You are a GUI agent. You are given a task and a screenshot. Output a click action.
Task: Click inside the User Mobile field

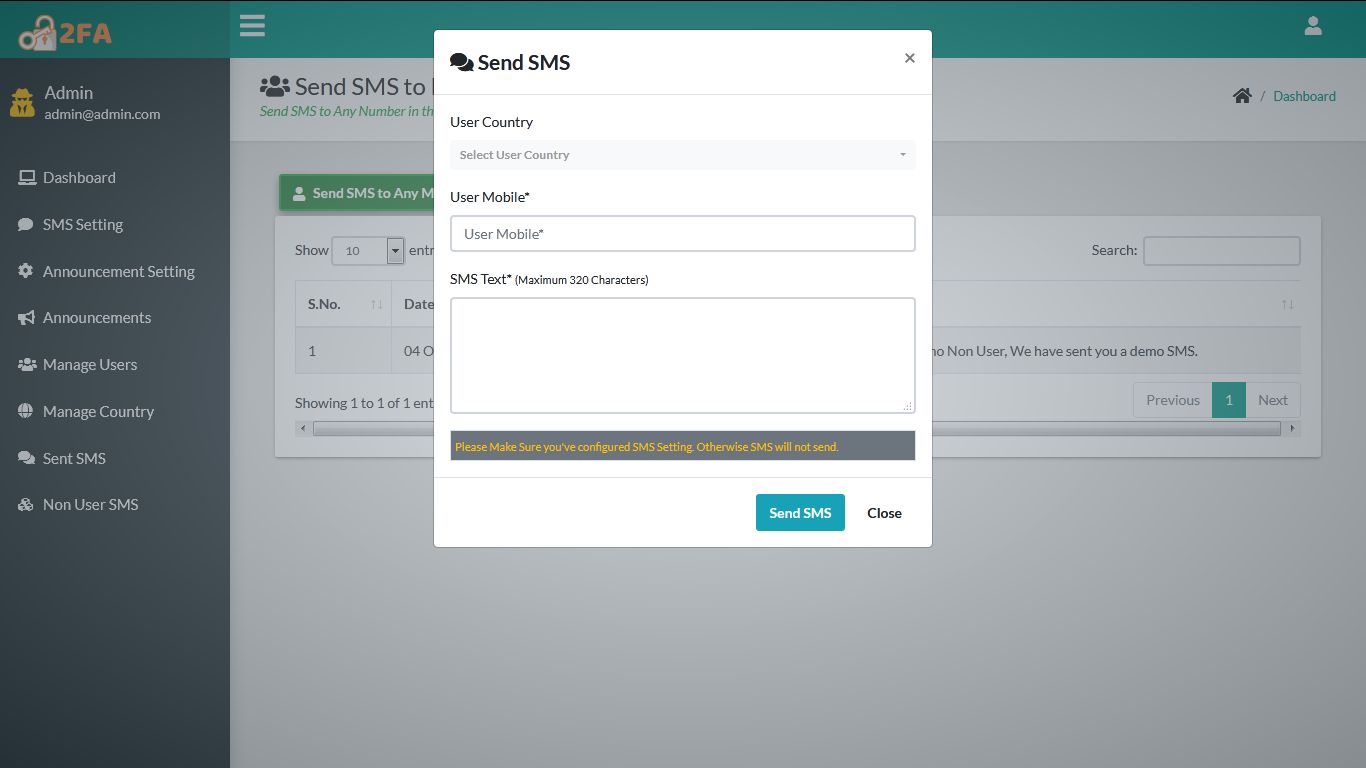pyautogui.click(x=682, y=233)
